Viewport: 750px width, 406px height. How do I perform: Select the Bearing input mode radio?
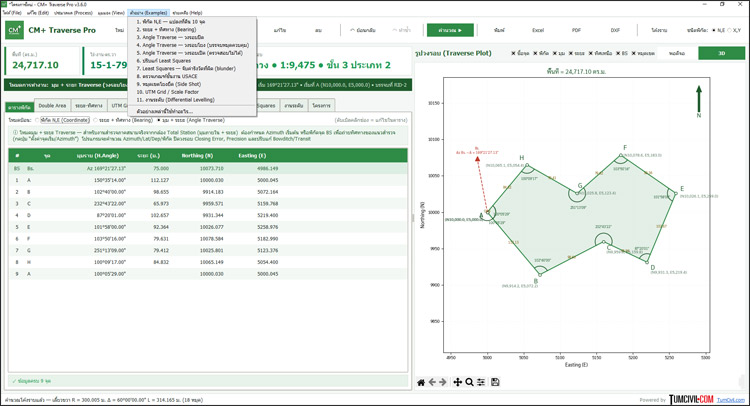(123, 120)
